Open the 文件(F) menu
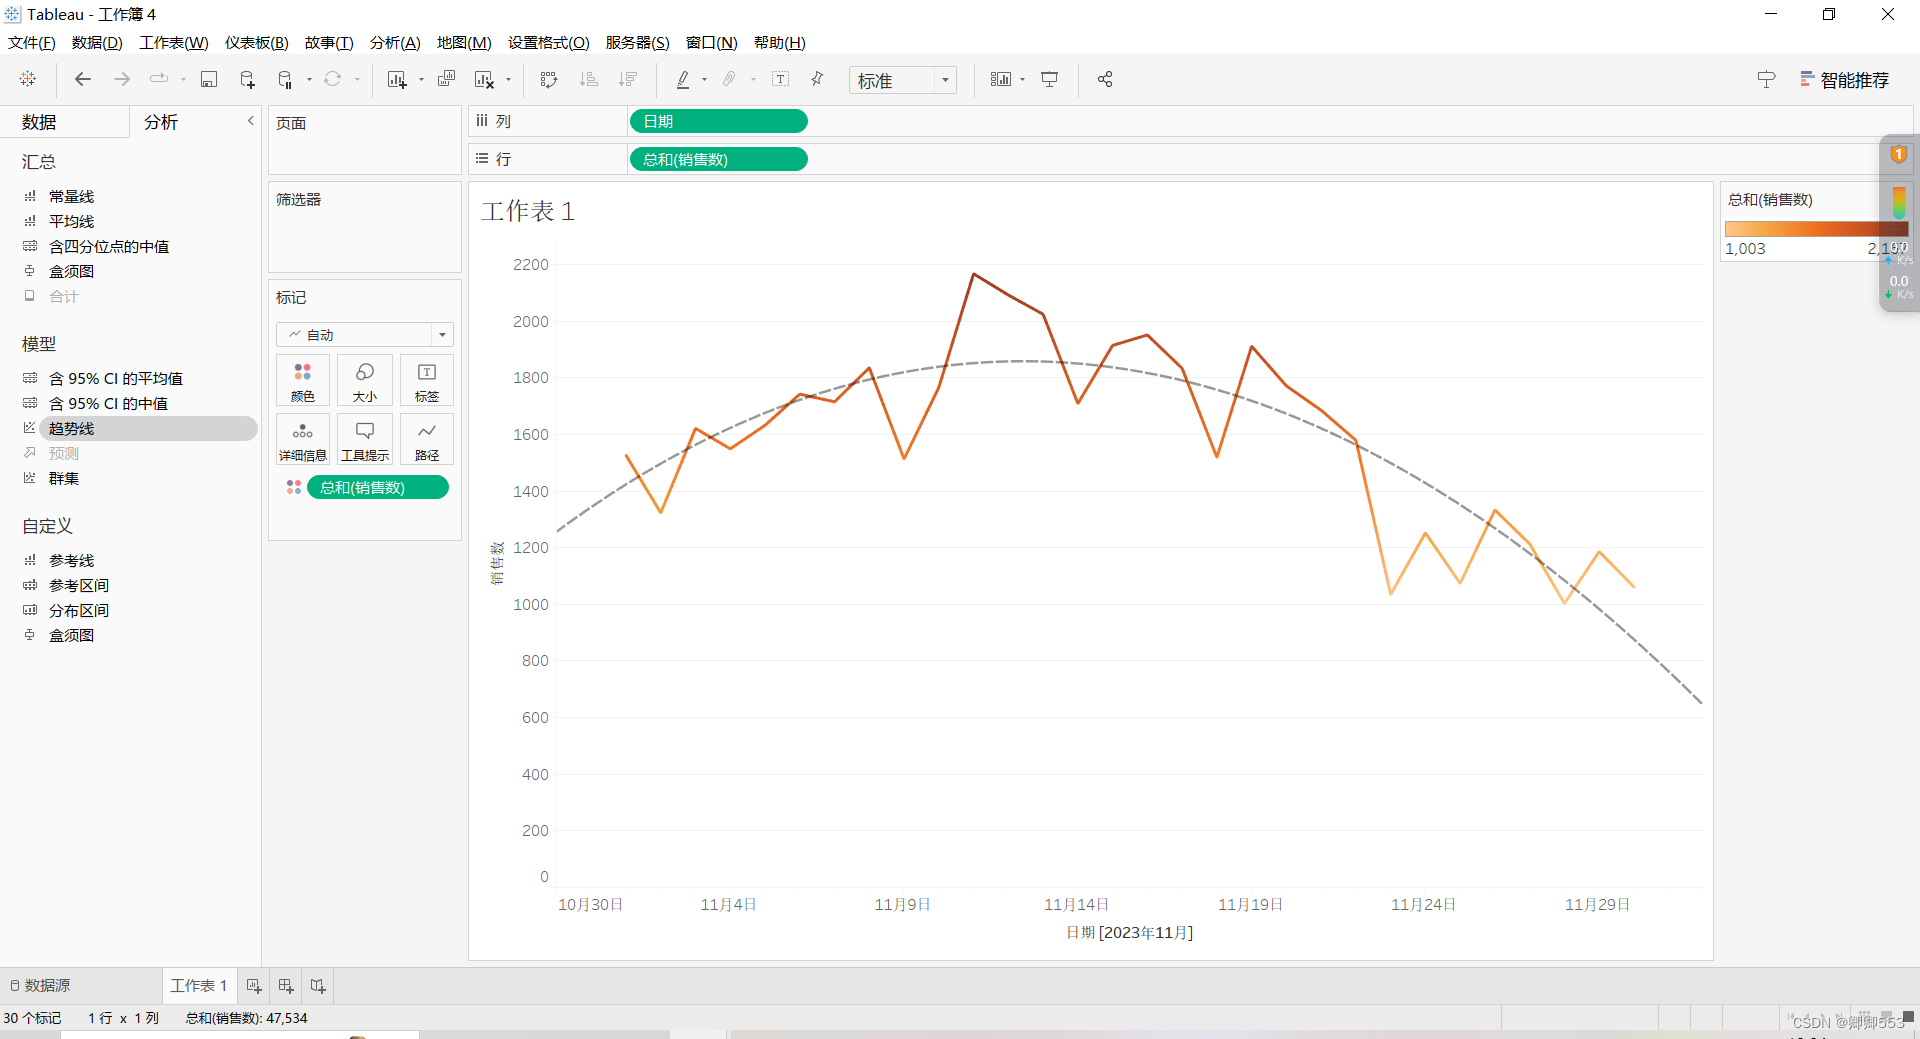 (32, 42)
